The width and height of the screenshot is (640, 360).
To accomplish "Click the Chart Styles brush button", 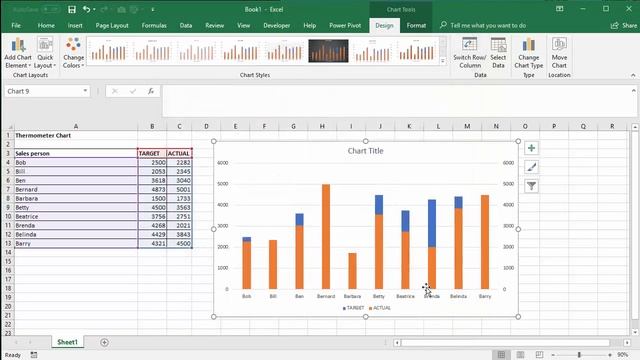I will tap(531, 167).
